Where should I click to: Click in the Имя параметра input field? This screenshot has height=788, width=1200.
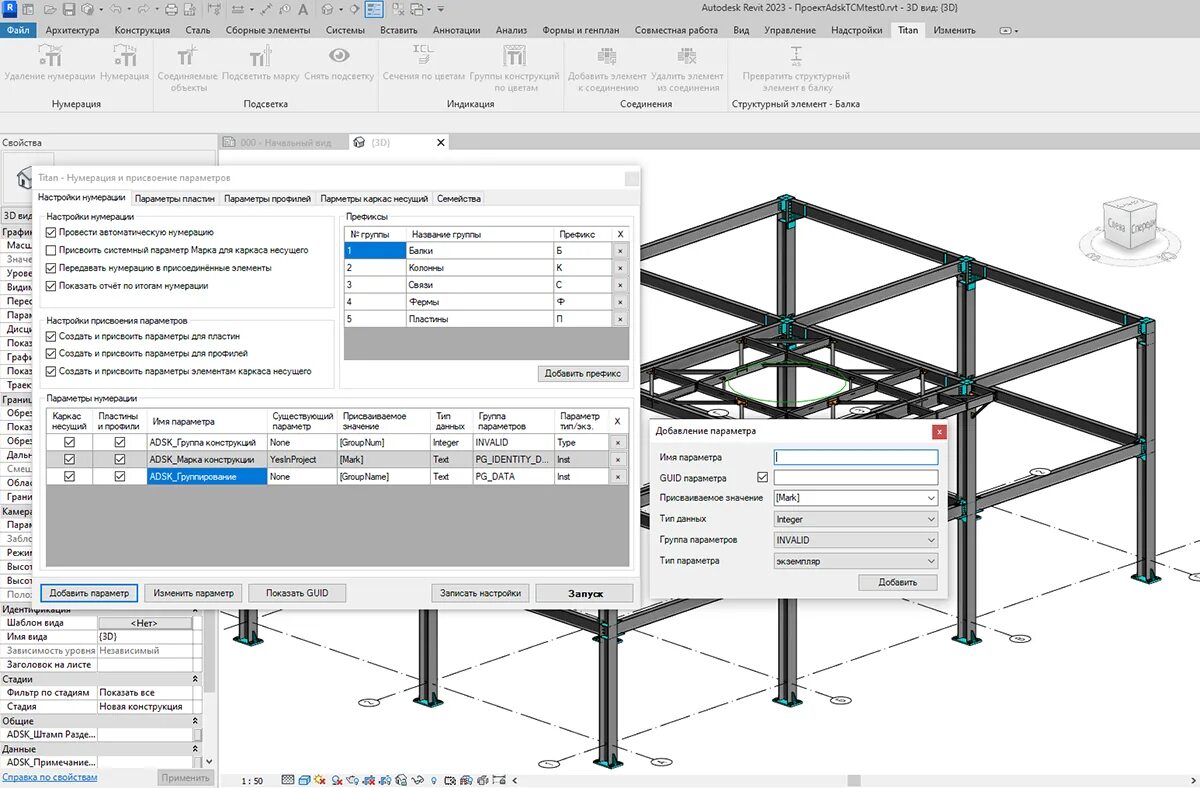tap(855, 457)
